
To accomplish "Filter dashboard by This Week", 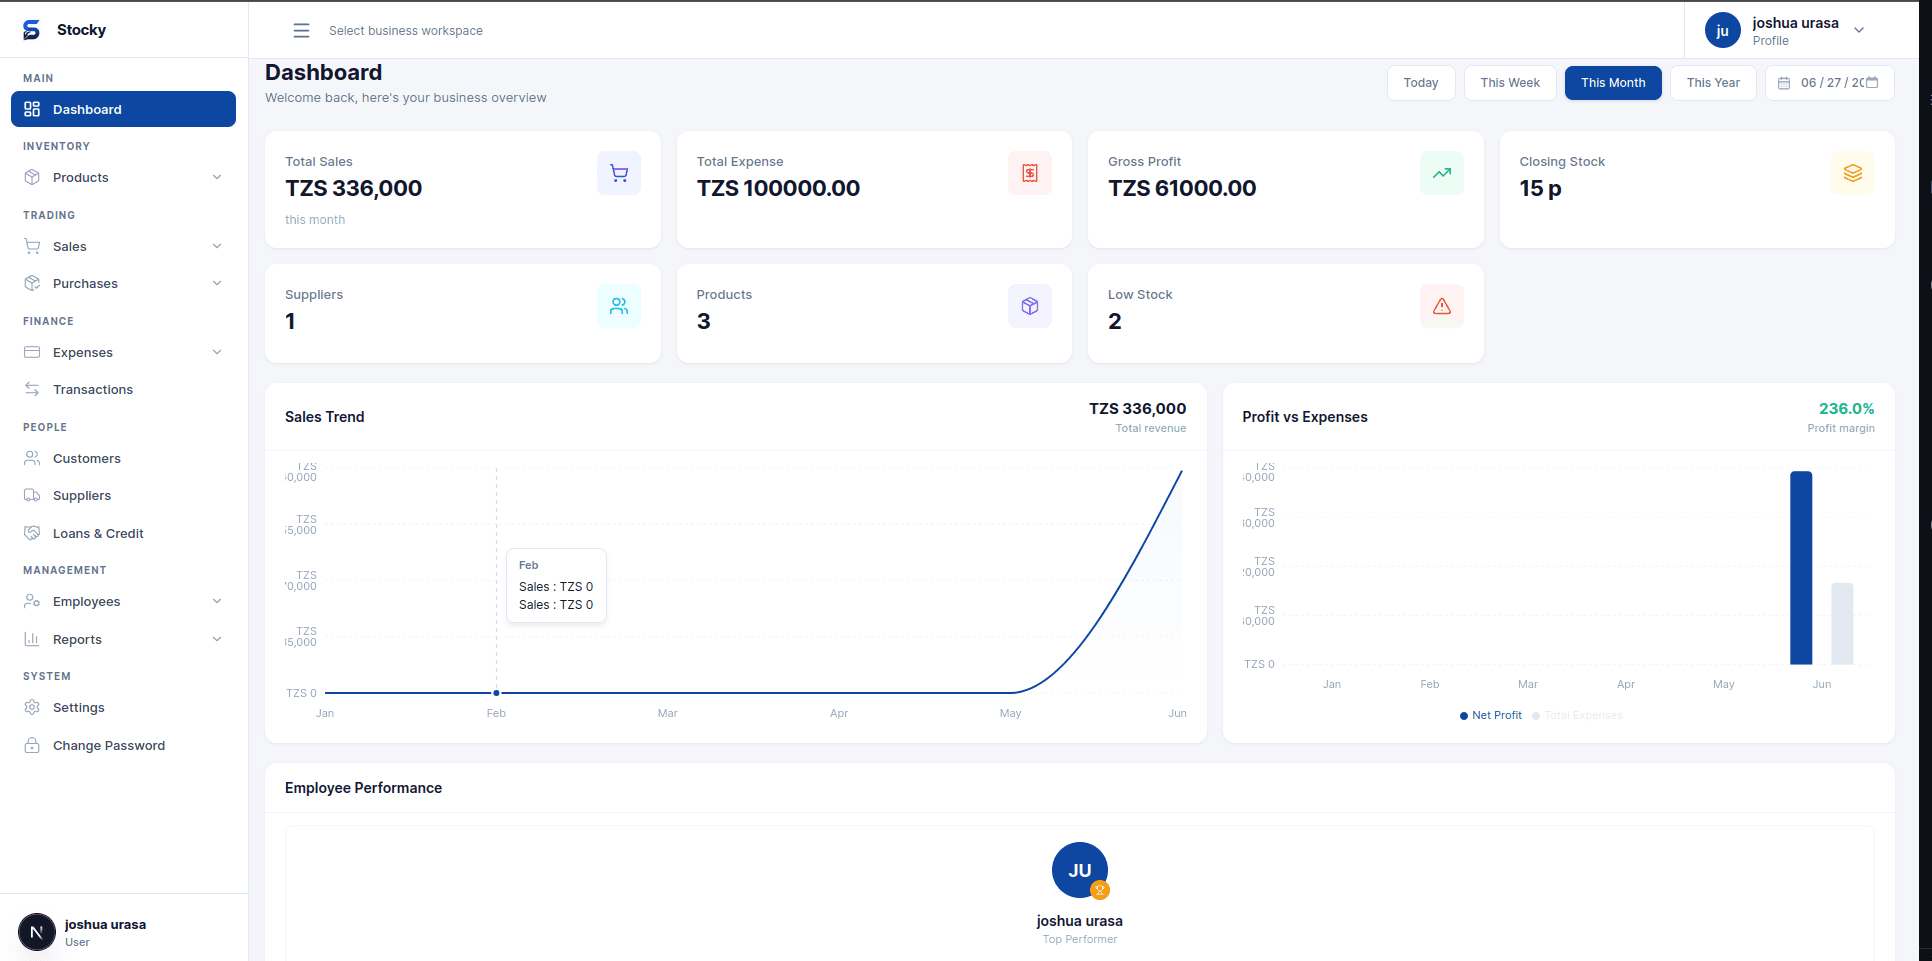I will [x=1510, y=83].
